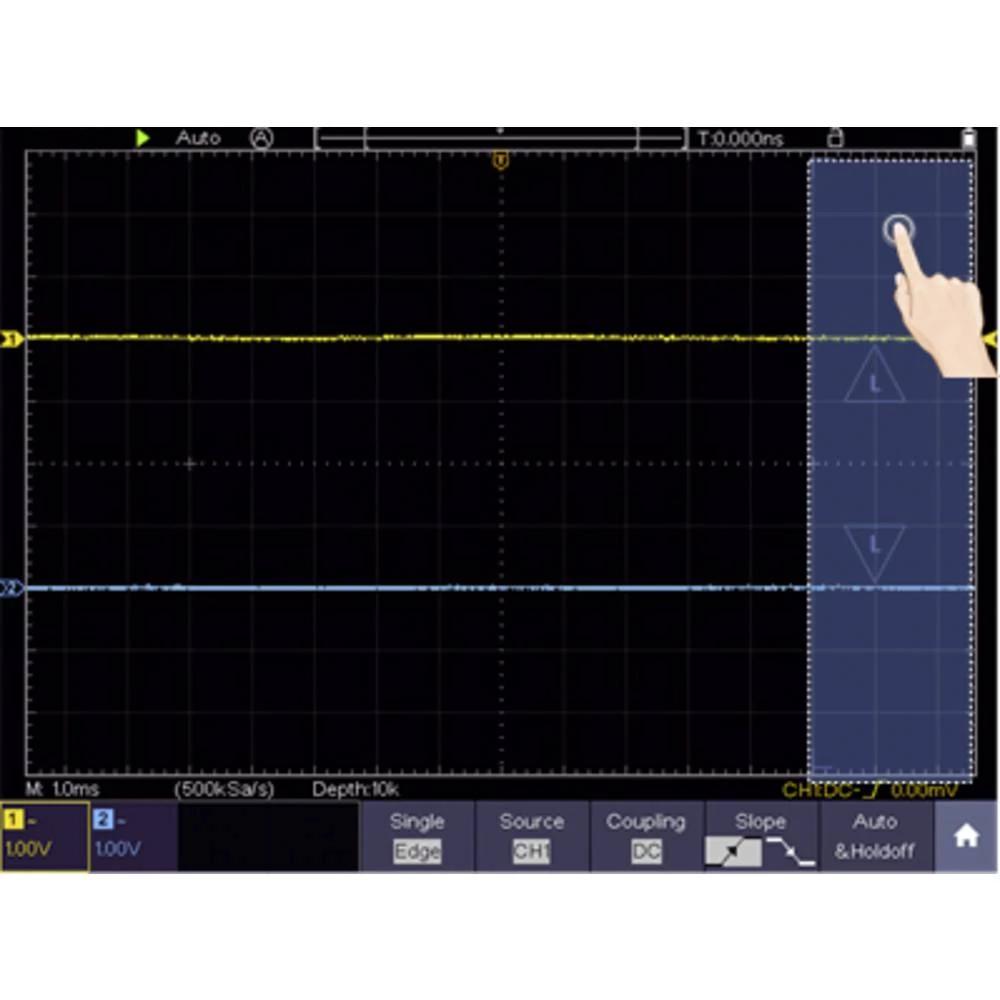Tap the M: 1.0ms timebase readout
1000x1000 pixels.
[x=62, y=789]
